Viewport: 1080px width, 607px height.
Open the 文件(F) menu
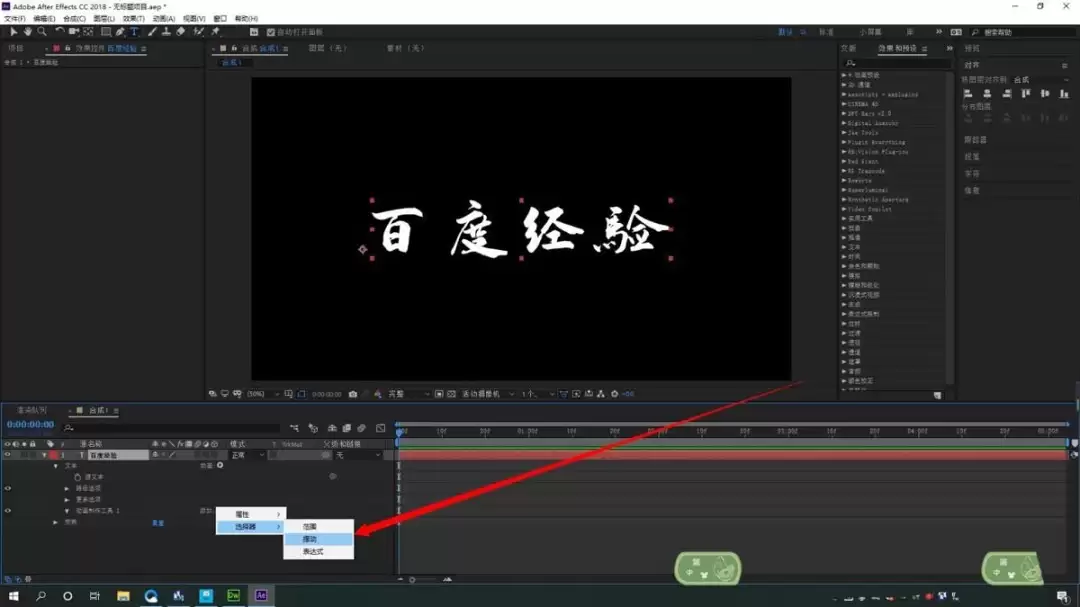14,19
